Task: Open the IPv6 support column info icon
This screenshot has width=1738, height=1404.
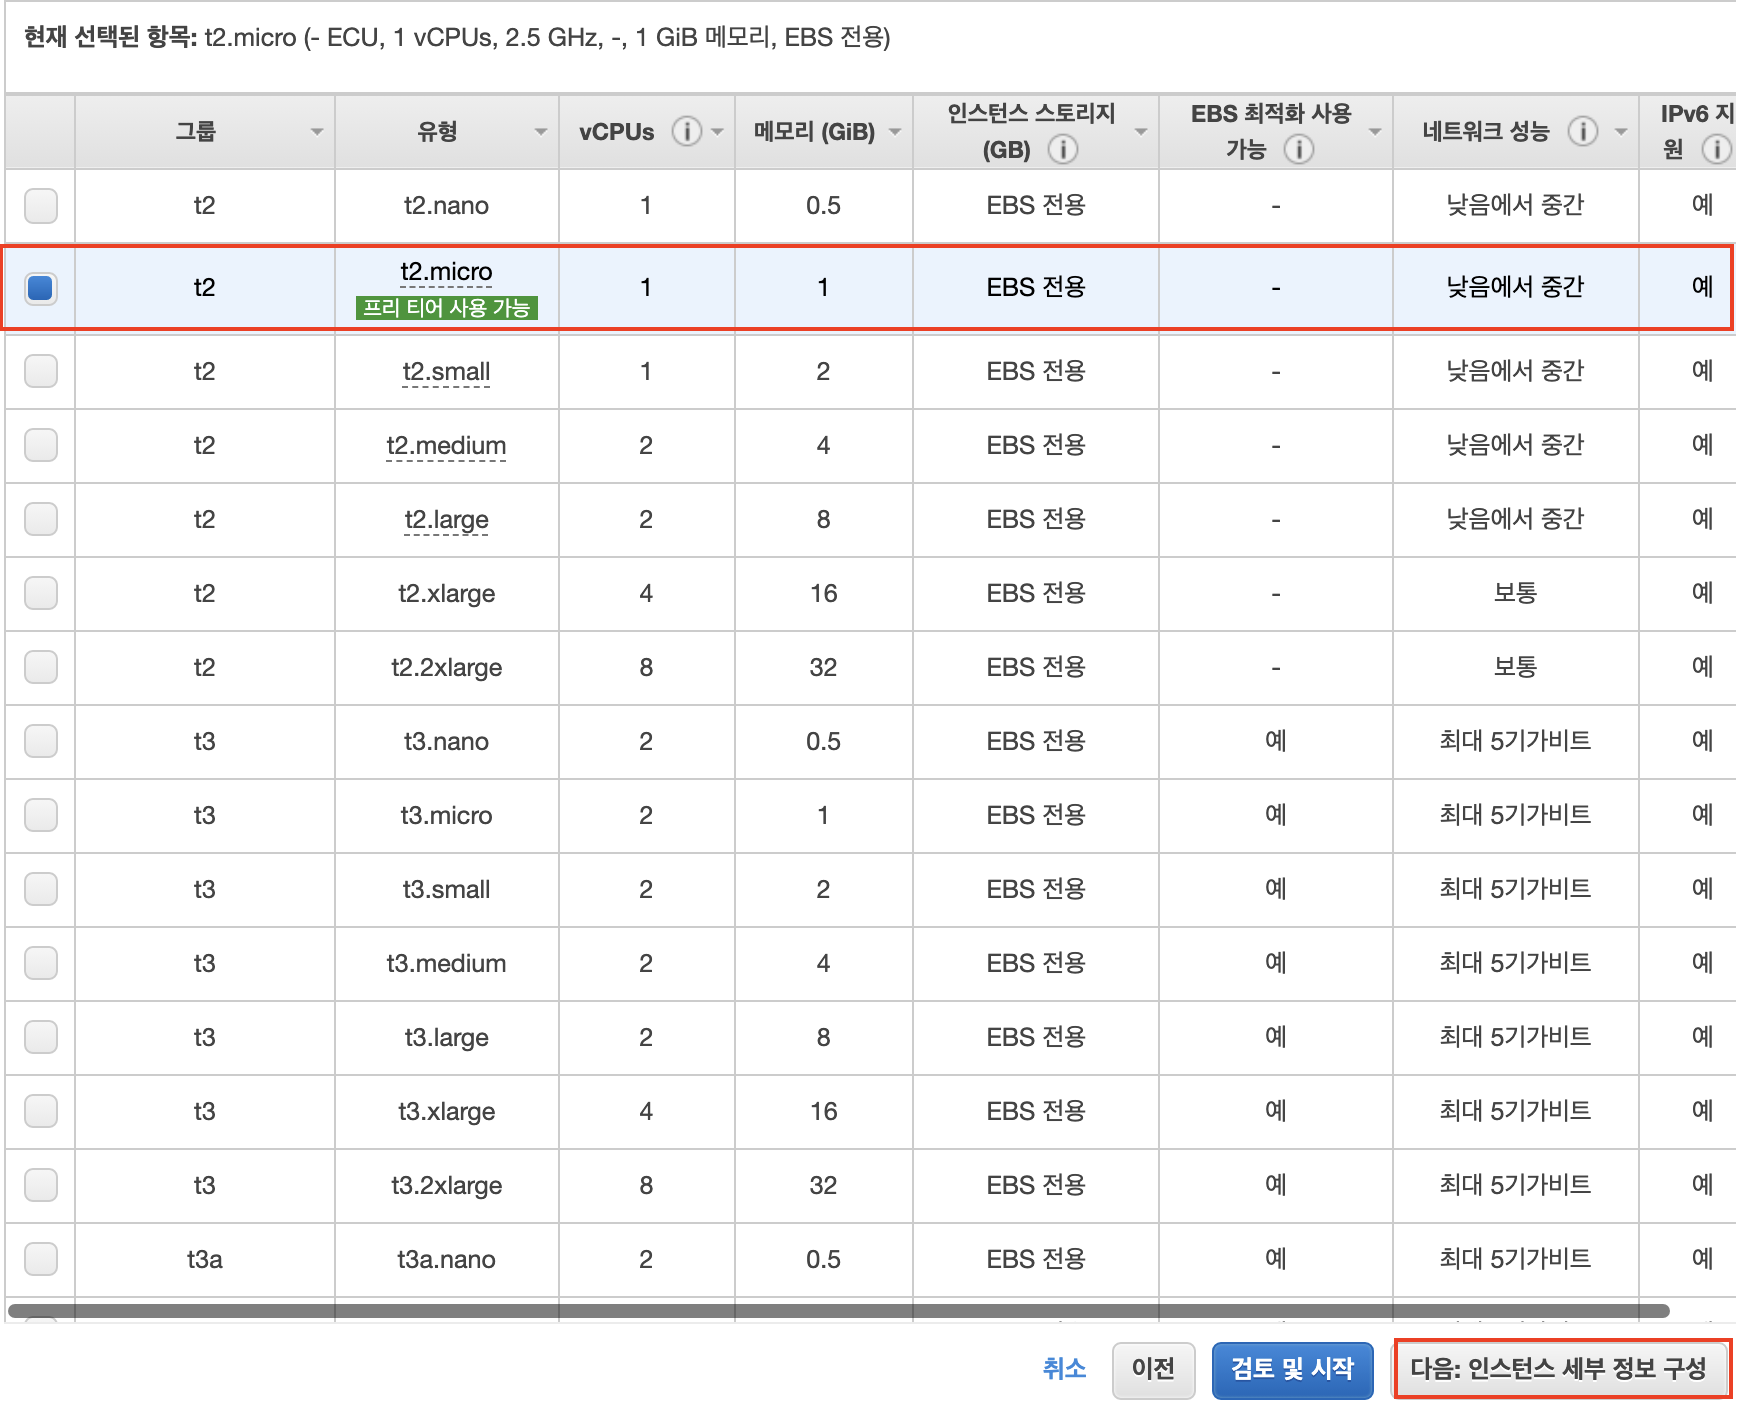Action: [1716, 149]
